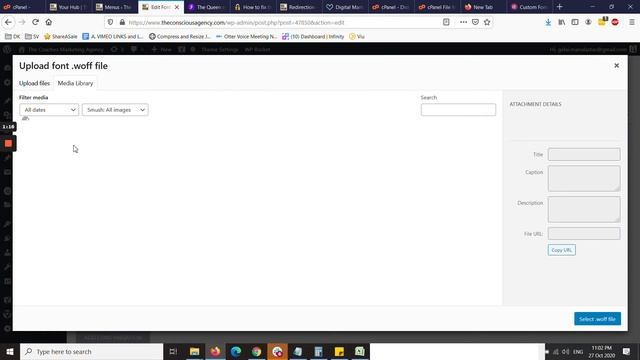Save the page to Pocket icon
Screen dimensions: 640x360
475,22
